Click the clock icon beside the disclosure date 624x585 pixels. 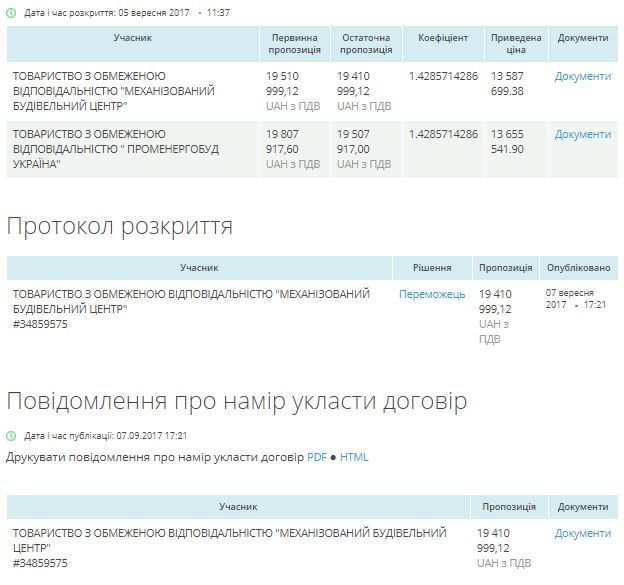11,13
